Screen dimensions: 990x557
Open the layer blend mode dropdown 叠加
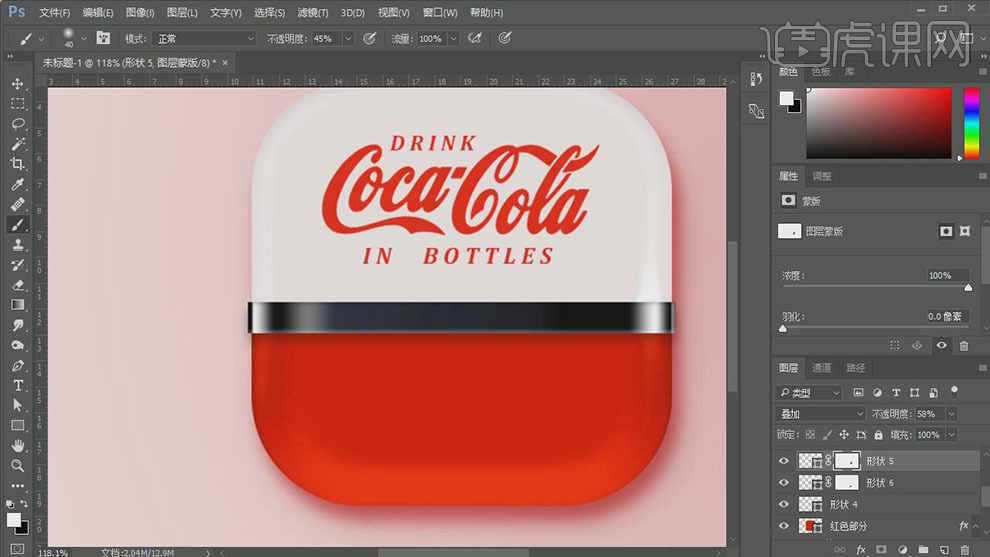(821, 414)
